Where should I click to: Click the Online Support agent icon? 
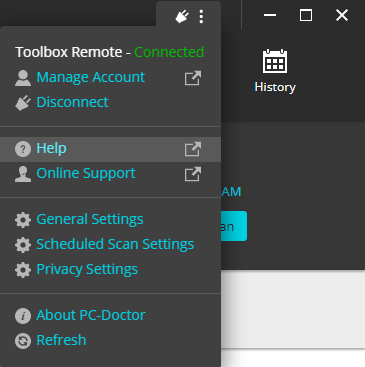23,174
